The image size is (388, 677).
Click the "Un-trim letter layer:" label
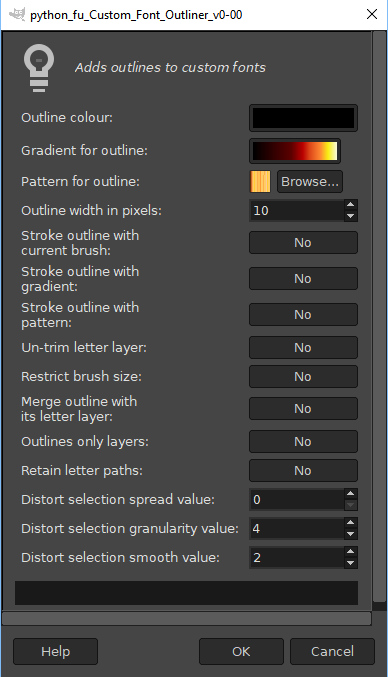(x=84, y=347)
